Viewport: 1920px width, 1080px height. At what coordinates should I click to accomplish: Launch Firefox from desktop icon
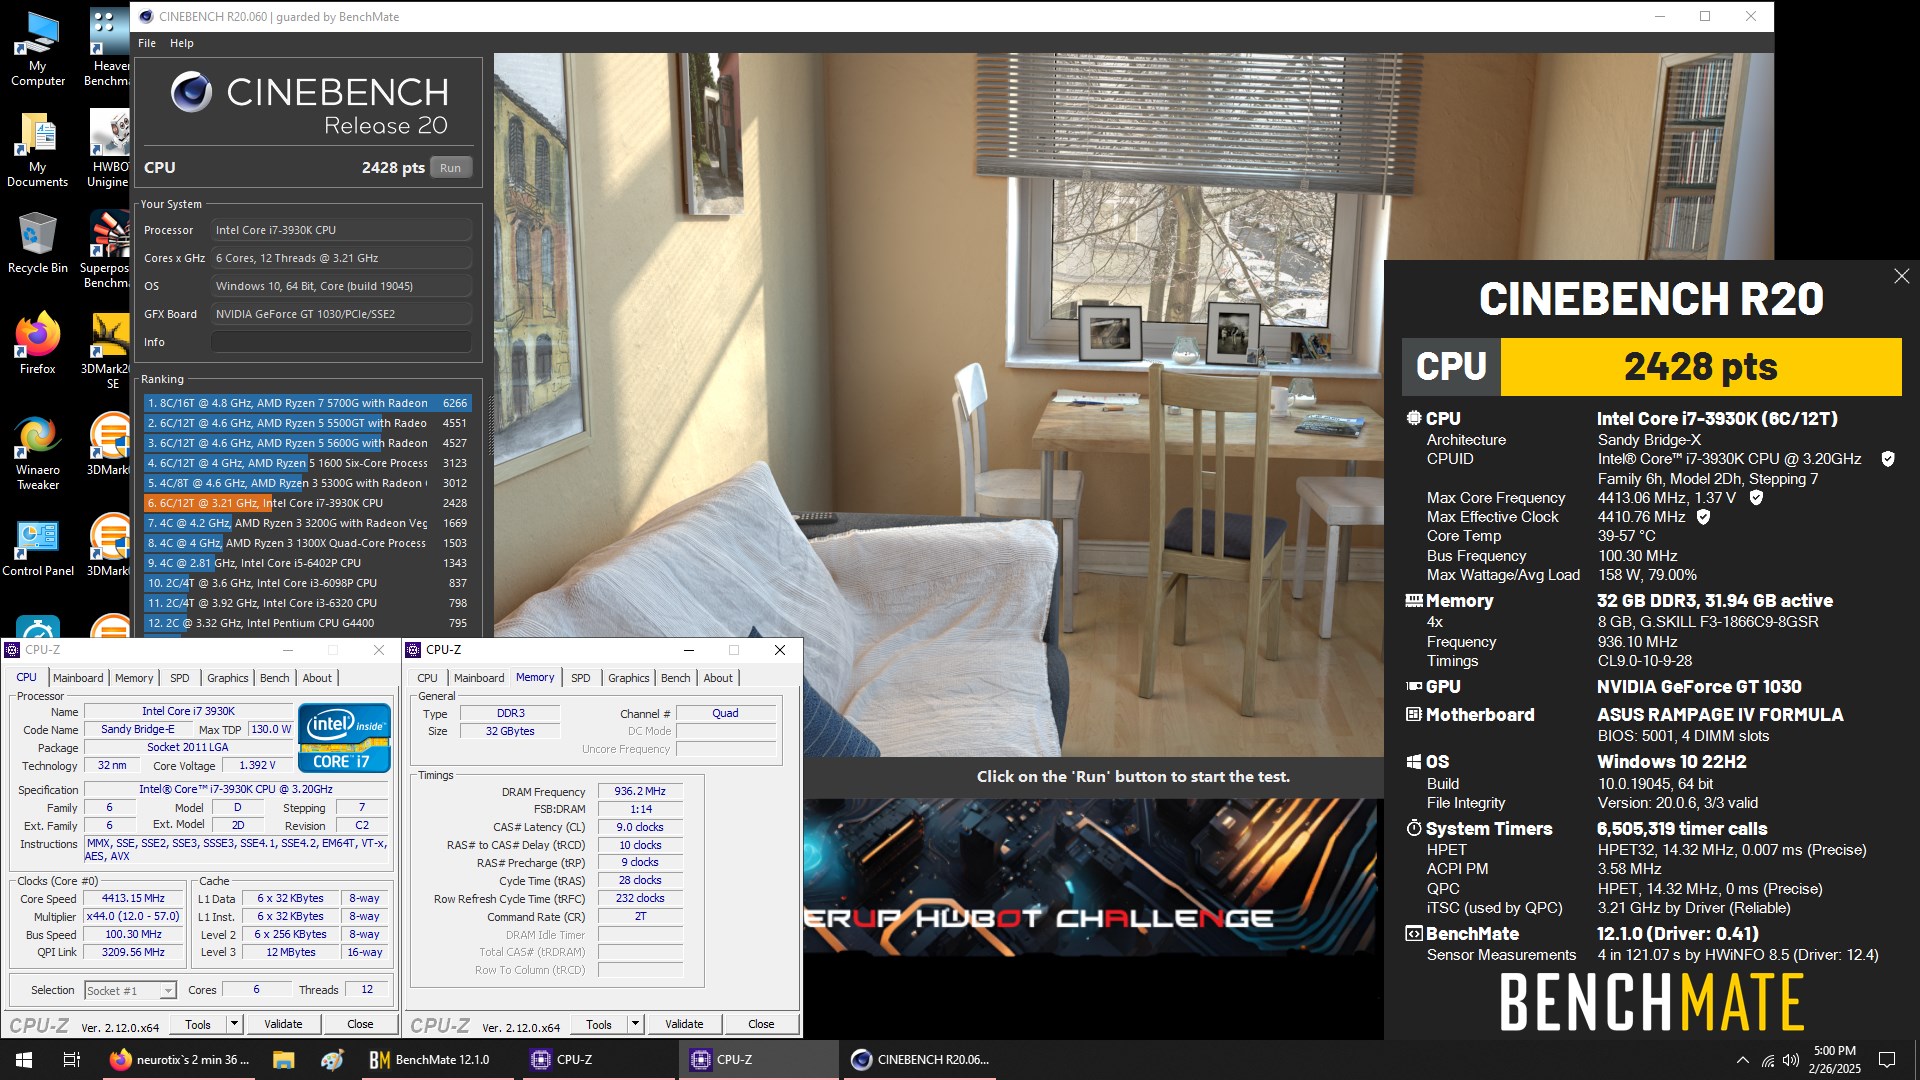[38, 343]
